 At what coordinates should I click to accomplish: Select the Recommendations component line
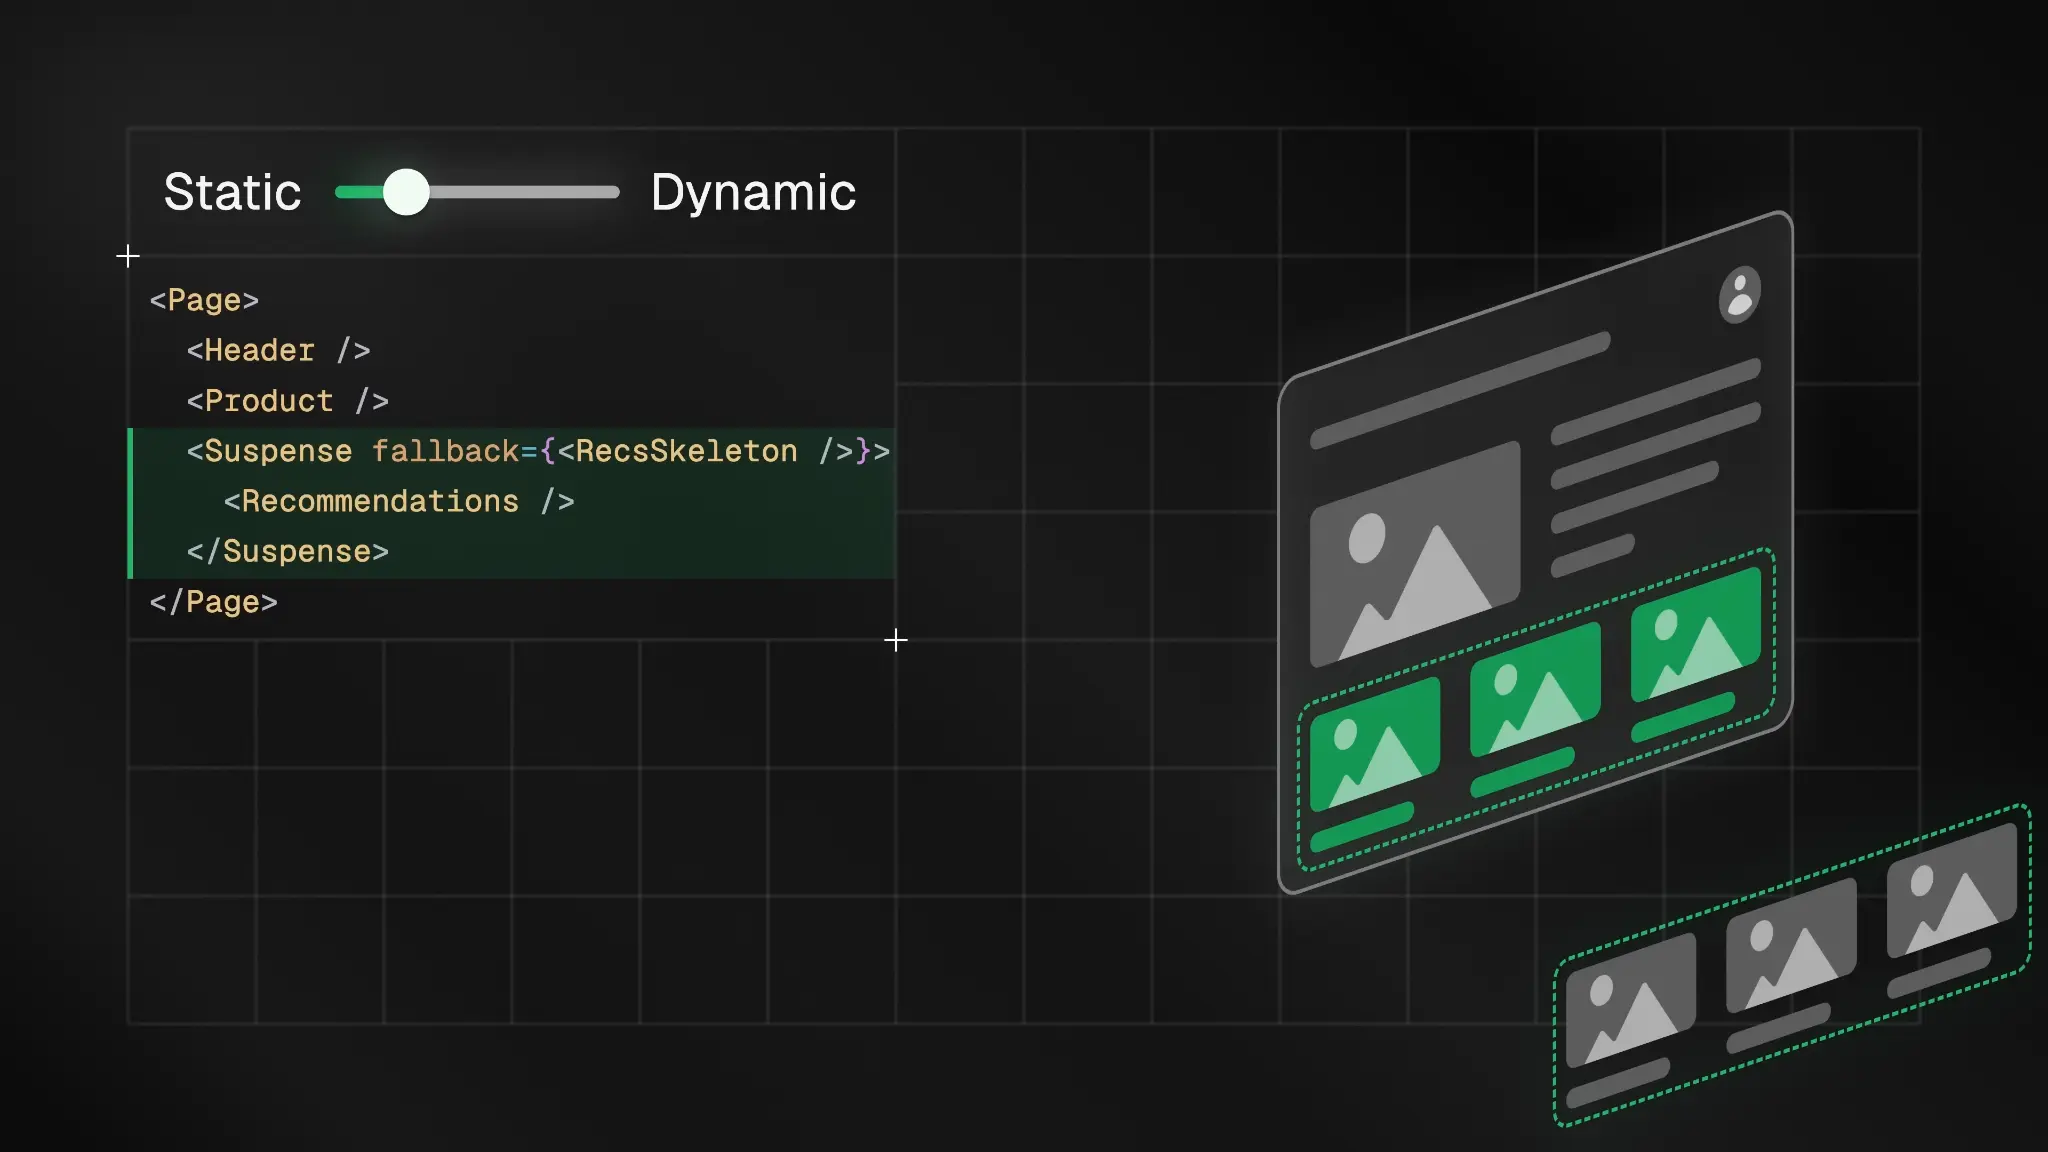pyautogui.click(x=398, y=501)
